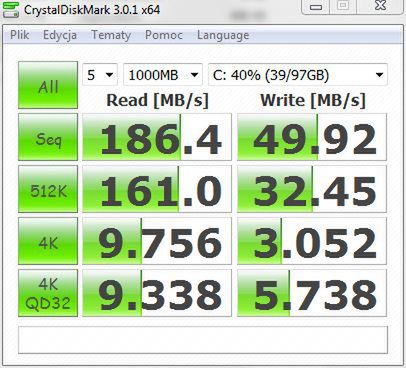Click the 512K read value 161.0
The width and height of the screenshot is (406, 368).
[157, 189]
